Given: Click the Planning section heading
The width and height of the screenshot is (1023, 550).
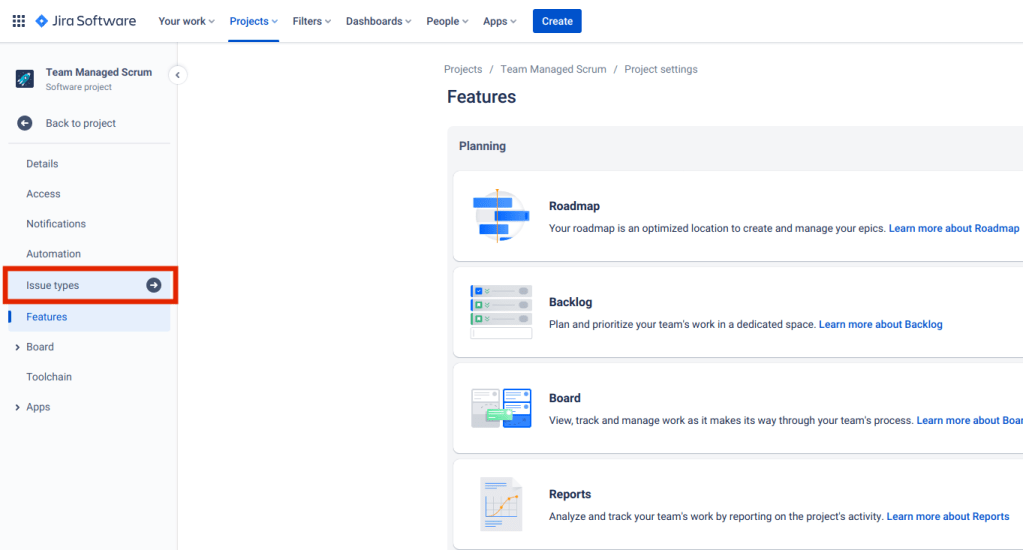Looking at the screenshot, I should point(482,146).
